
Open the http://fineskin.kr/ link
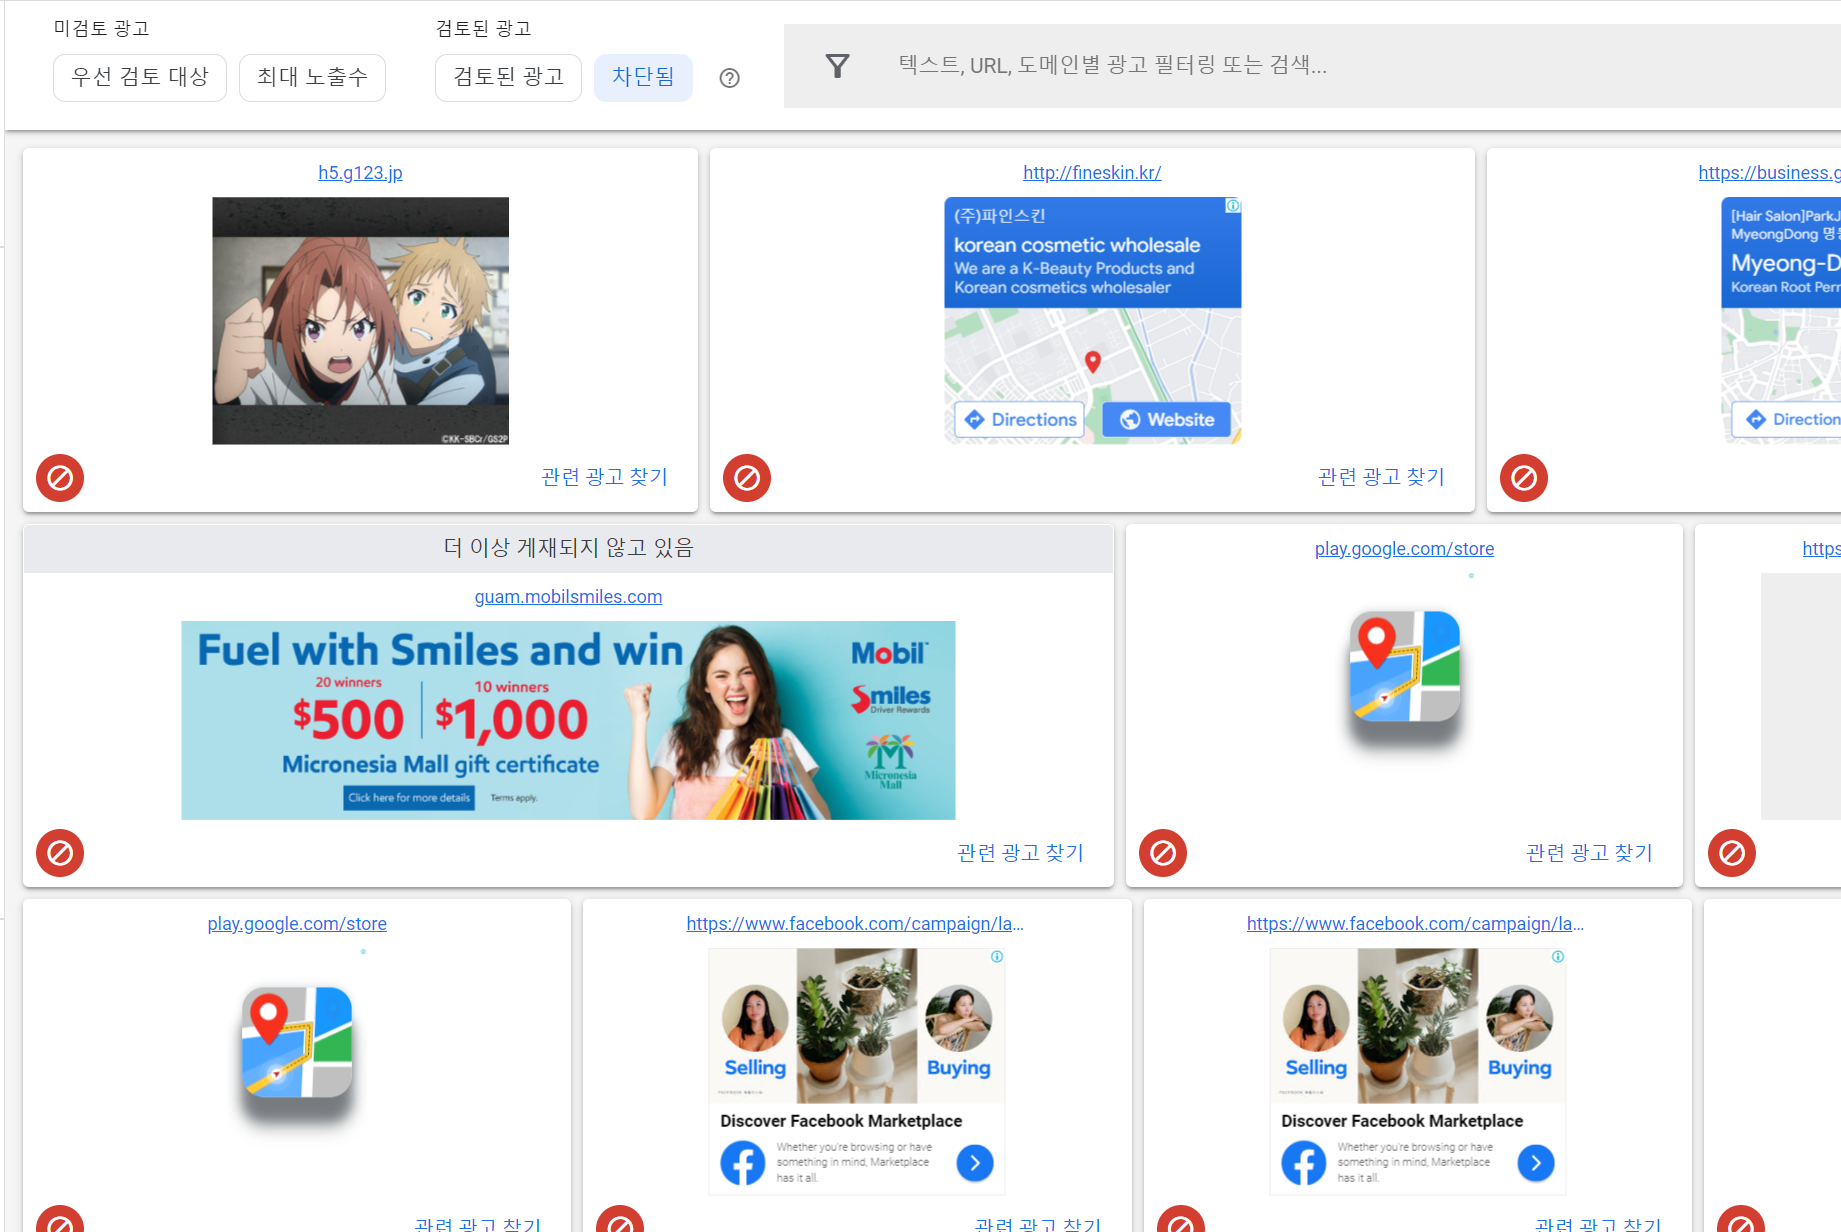point(1092,173)
